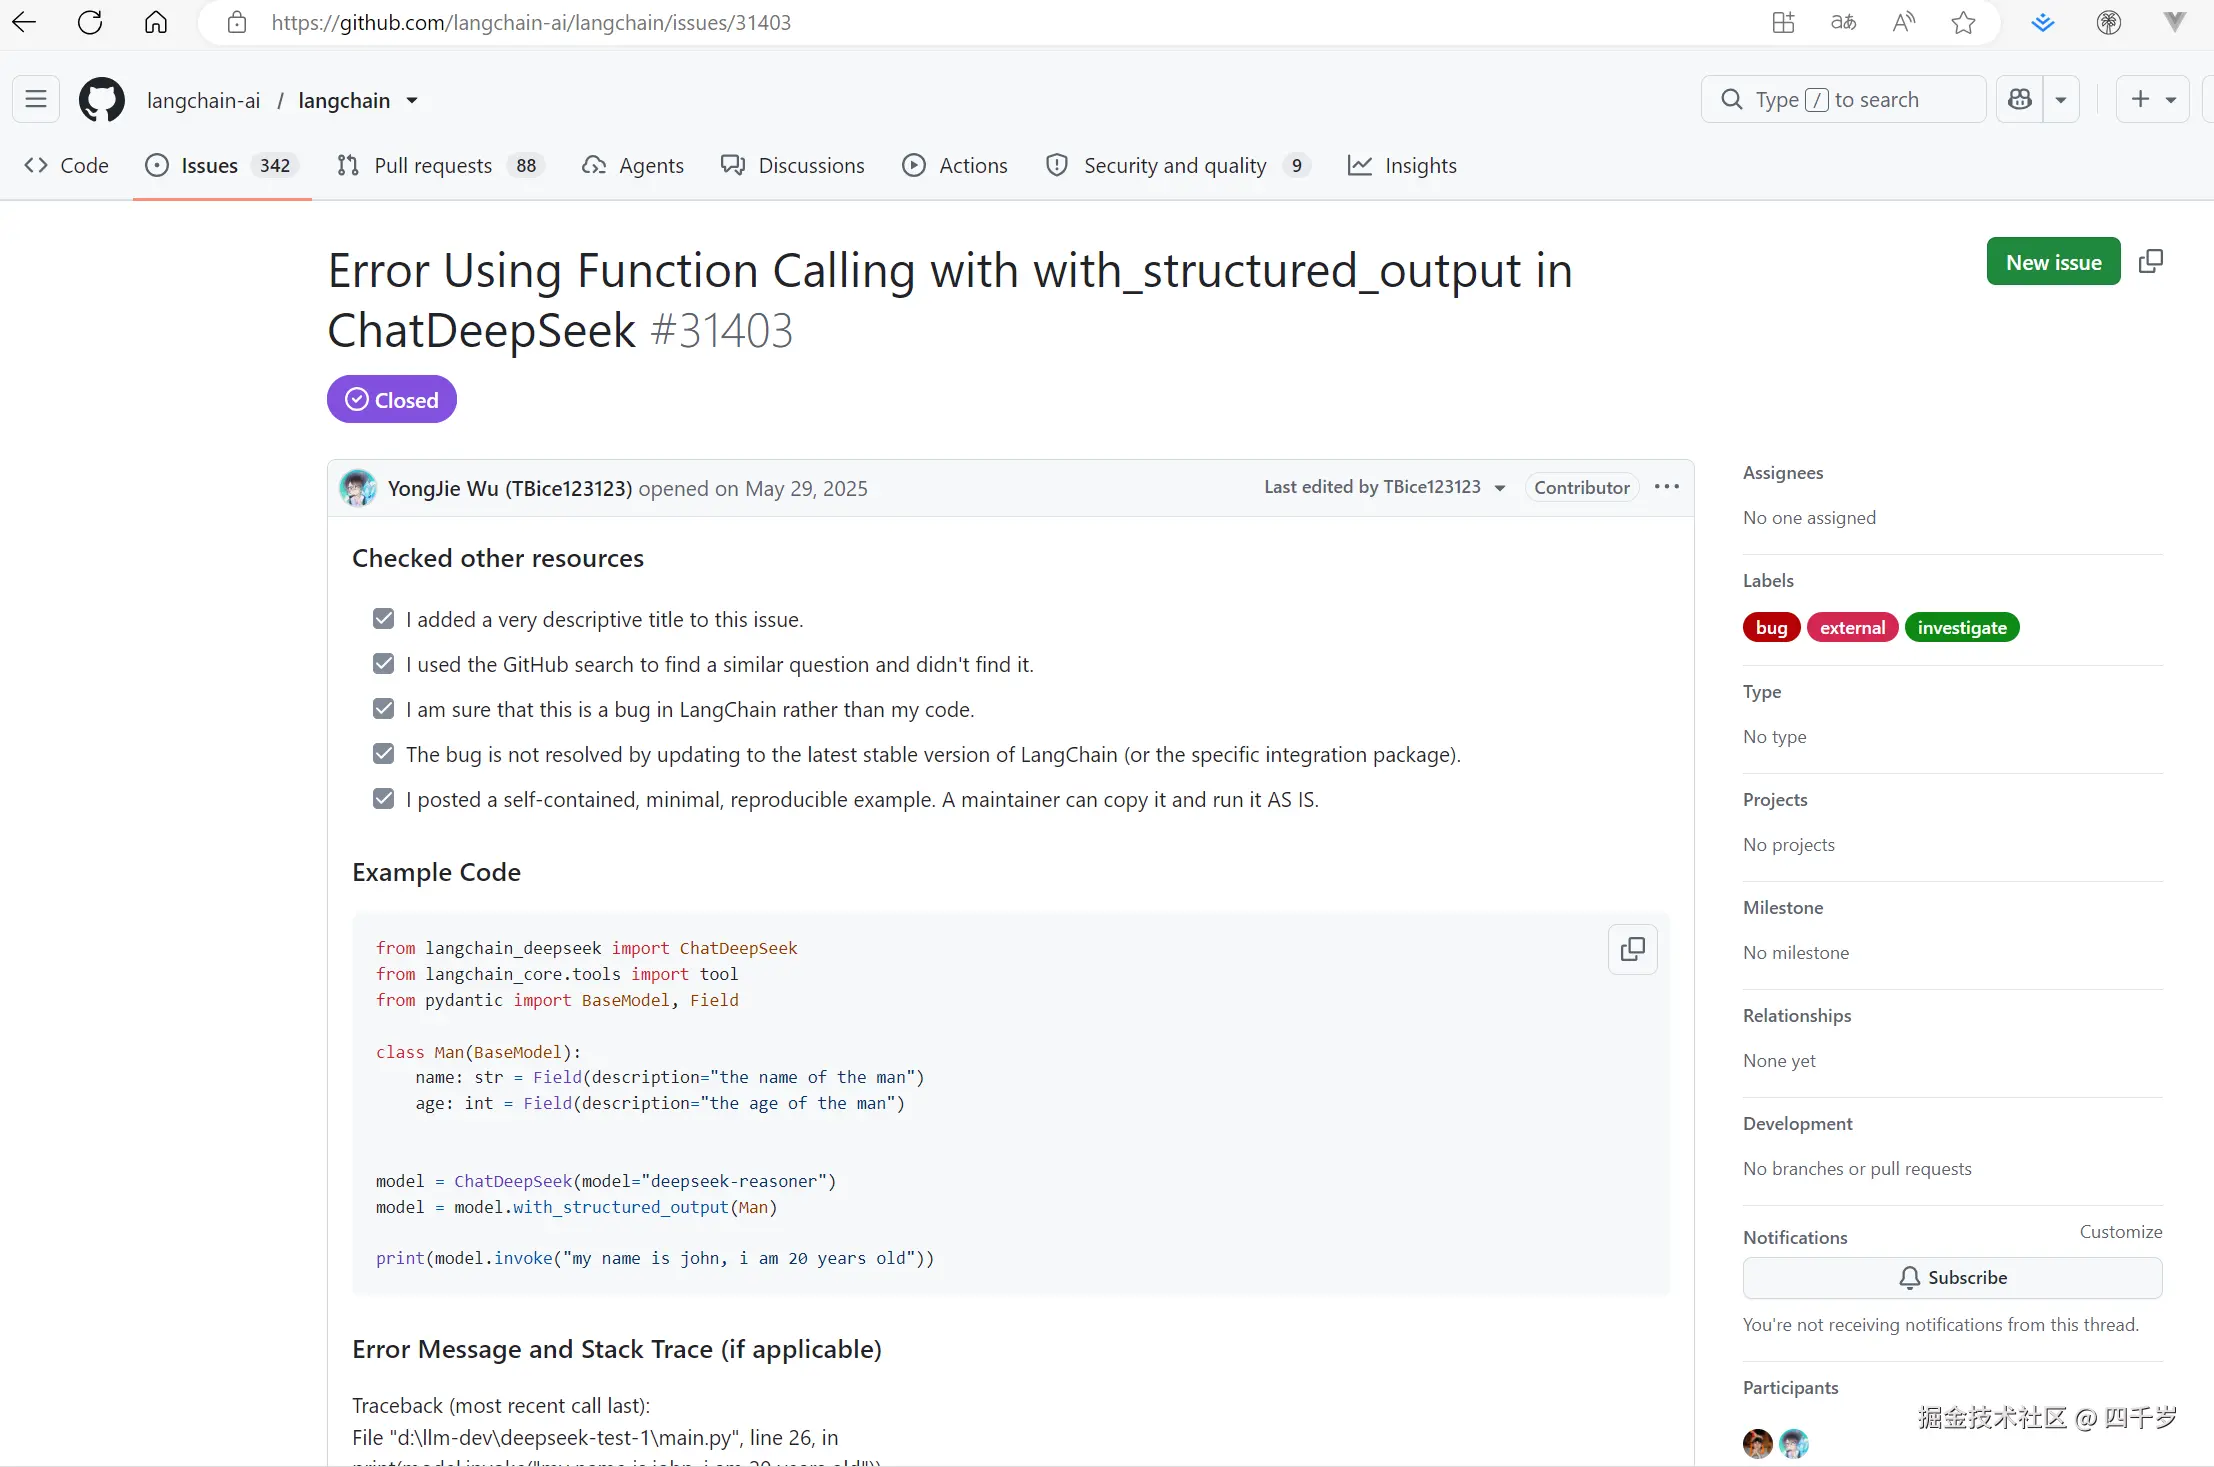Toggle the latest stable version checkbox

(383, 754)
